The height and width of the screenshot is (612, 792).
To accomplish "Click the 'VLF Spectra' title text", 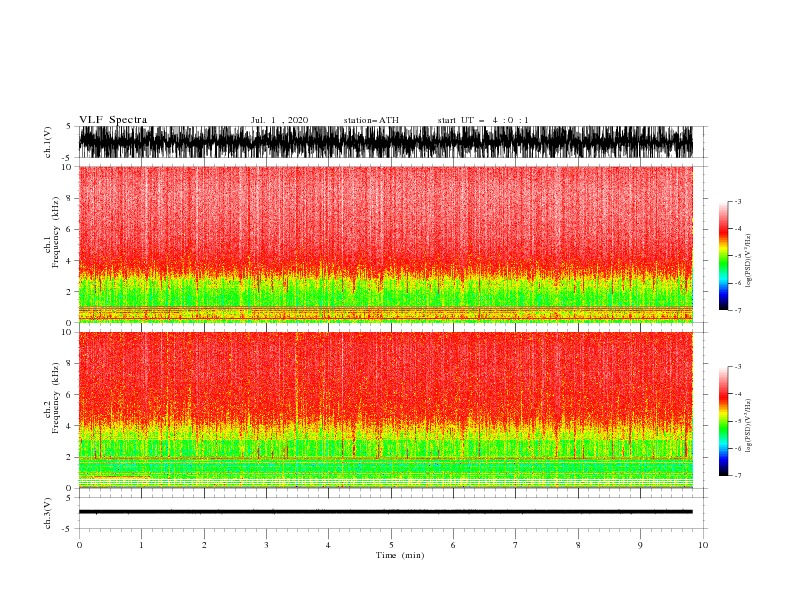I will click(113, 120).
